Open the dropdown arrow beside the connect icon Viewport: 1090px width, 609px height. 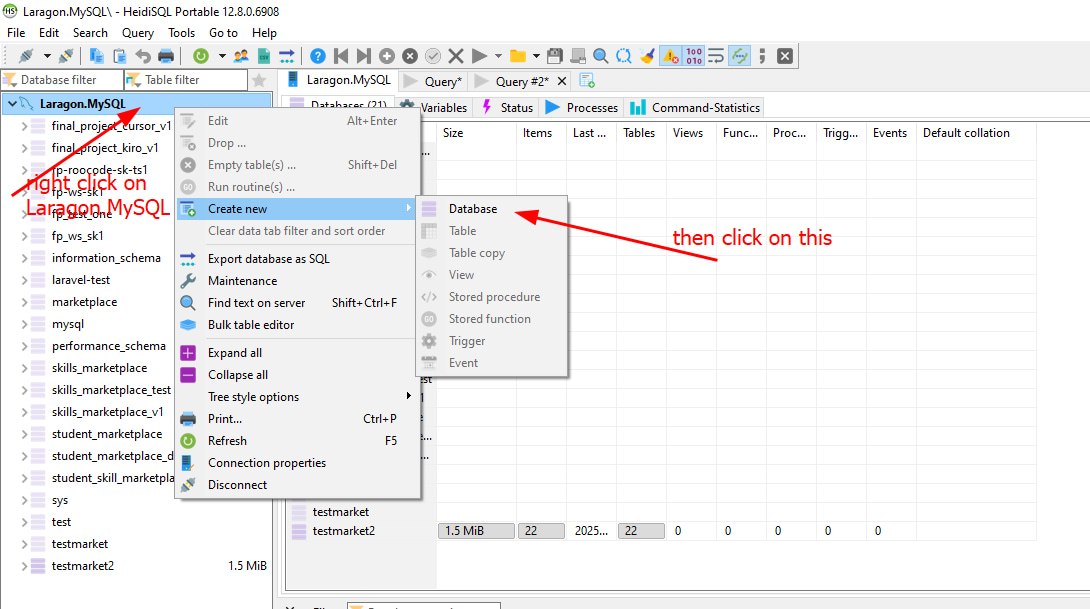(47, 56)
